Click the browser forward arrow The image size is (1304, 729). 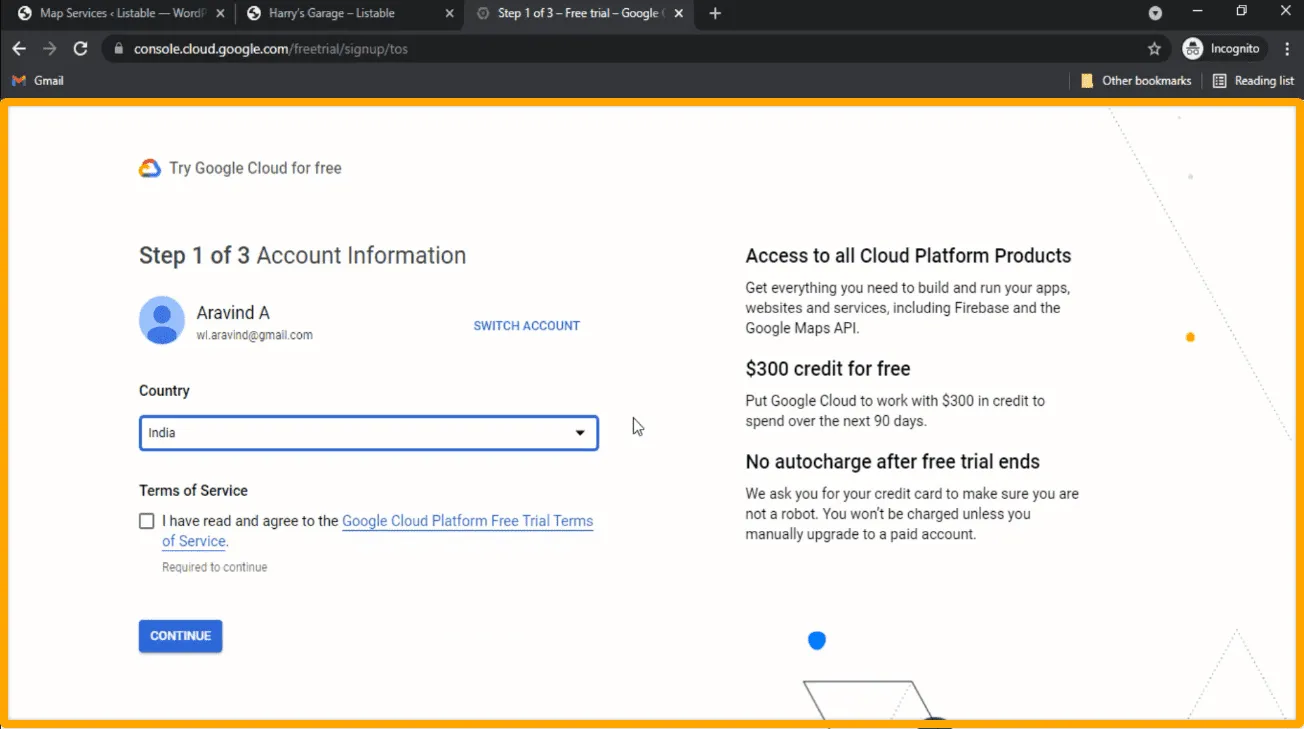[49, 49]
